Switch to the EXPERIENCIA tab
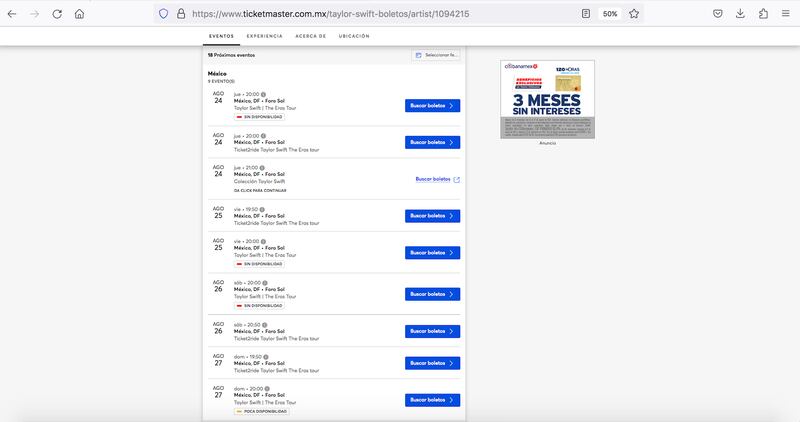 pyautogui.click(x=264, y=36)
